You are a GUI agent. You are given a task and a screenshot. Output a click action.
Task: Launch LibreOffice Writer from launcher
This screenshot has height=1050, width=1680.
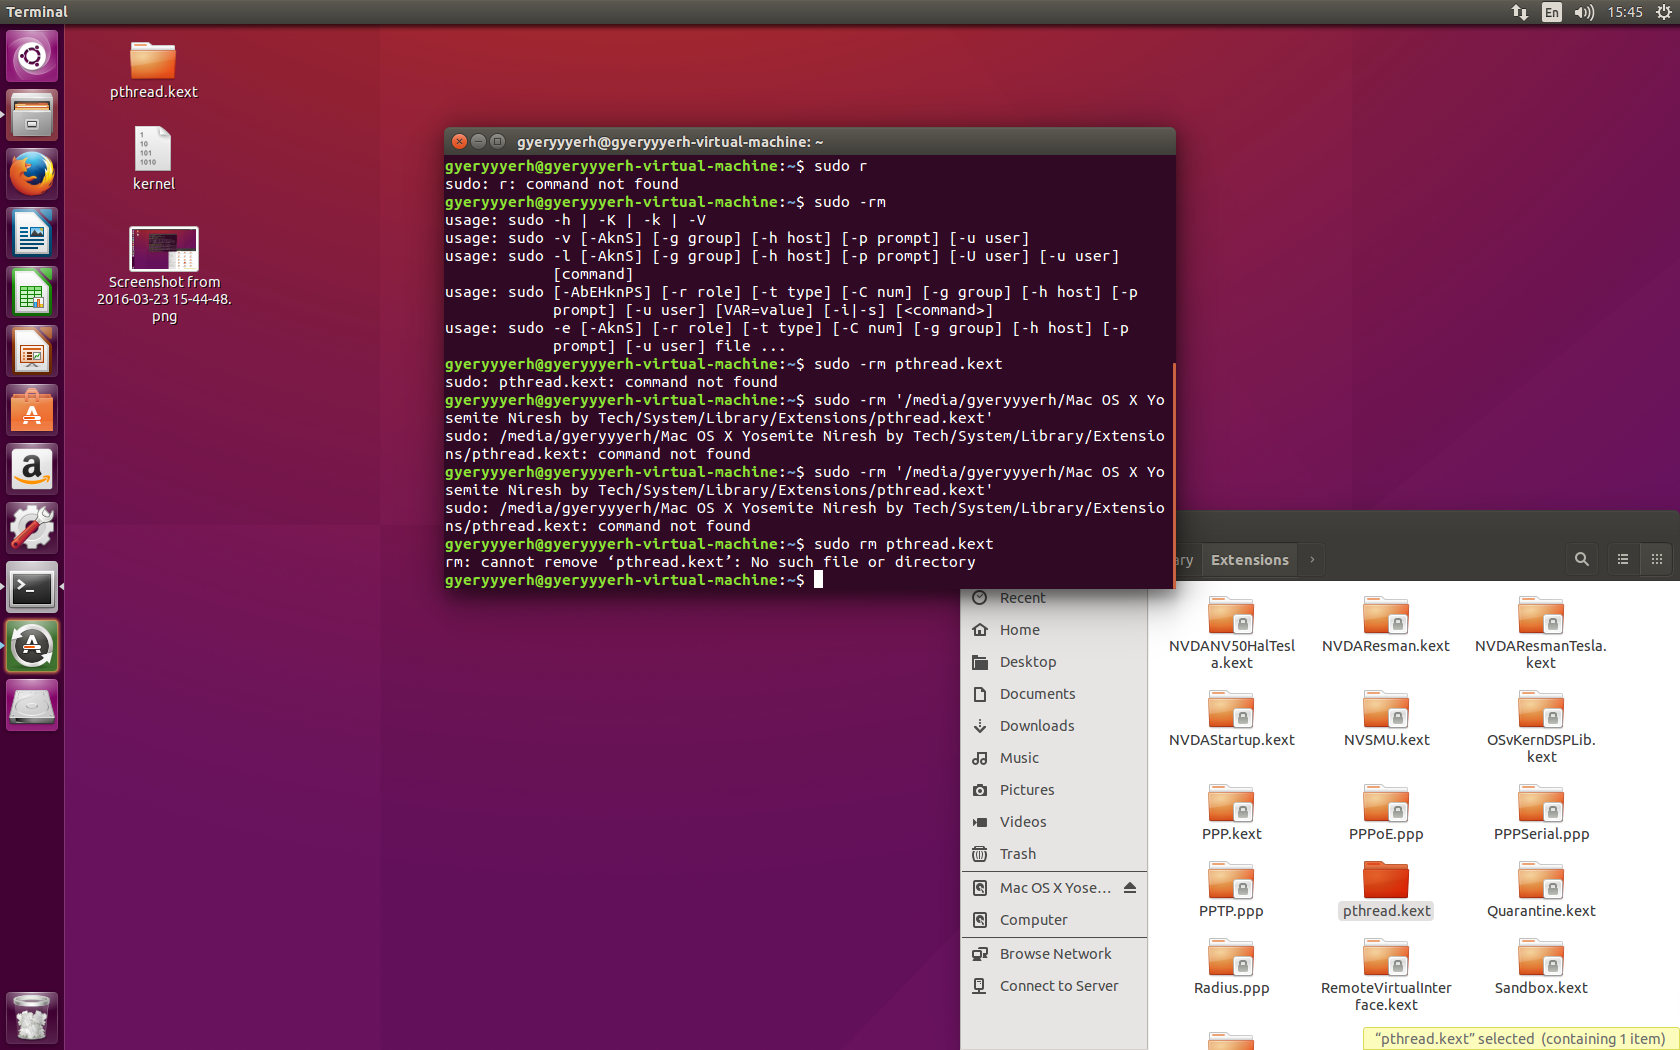[32, 233]
